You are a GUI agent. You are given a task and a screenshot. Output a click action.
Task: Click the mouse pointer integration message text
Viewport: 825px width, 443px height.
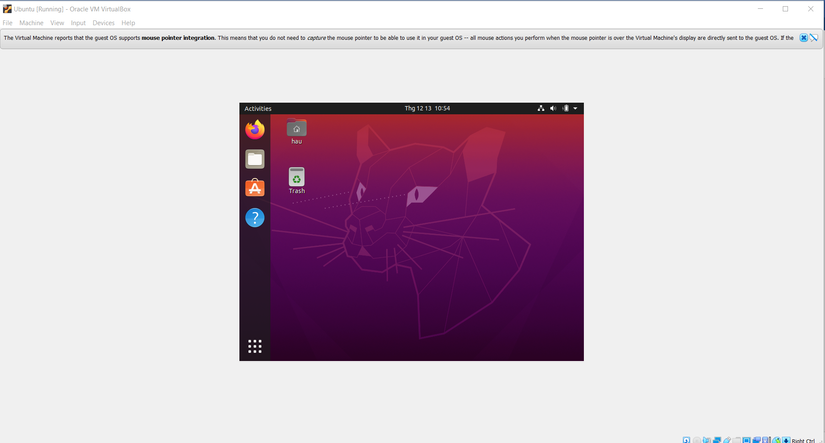(398, 38)
